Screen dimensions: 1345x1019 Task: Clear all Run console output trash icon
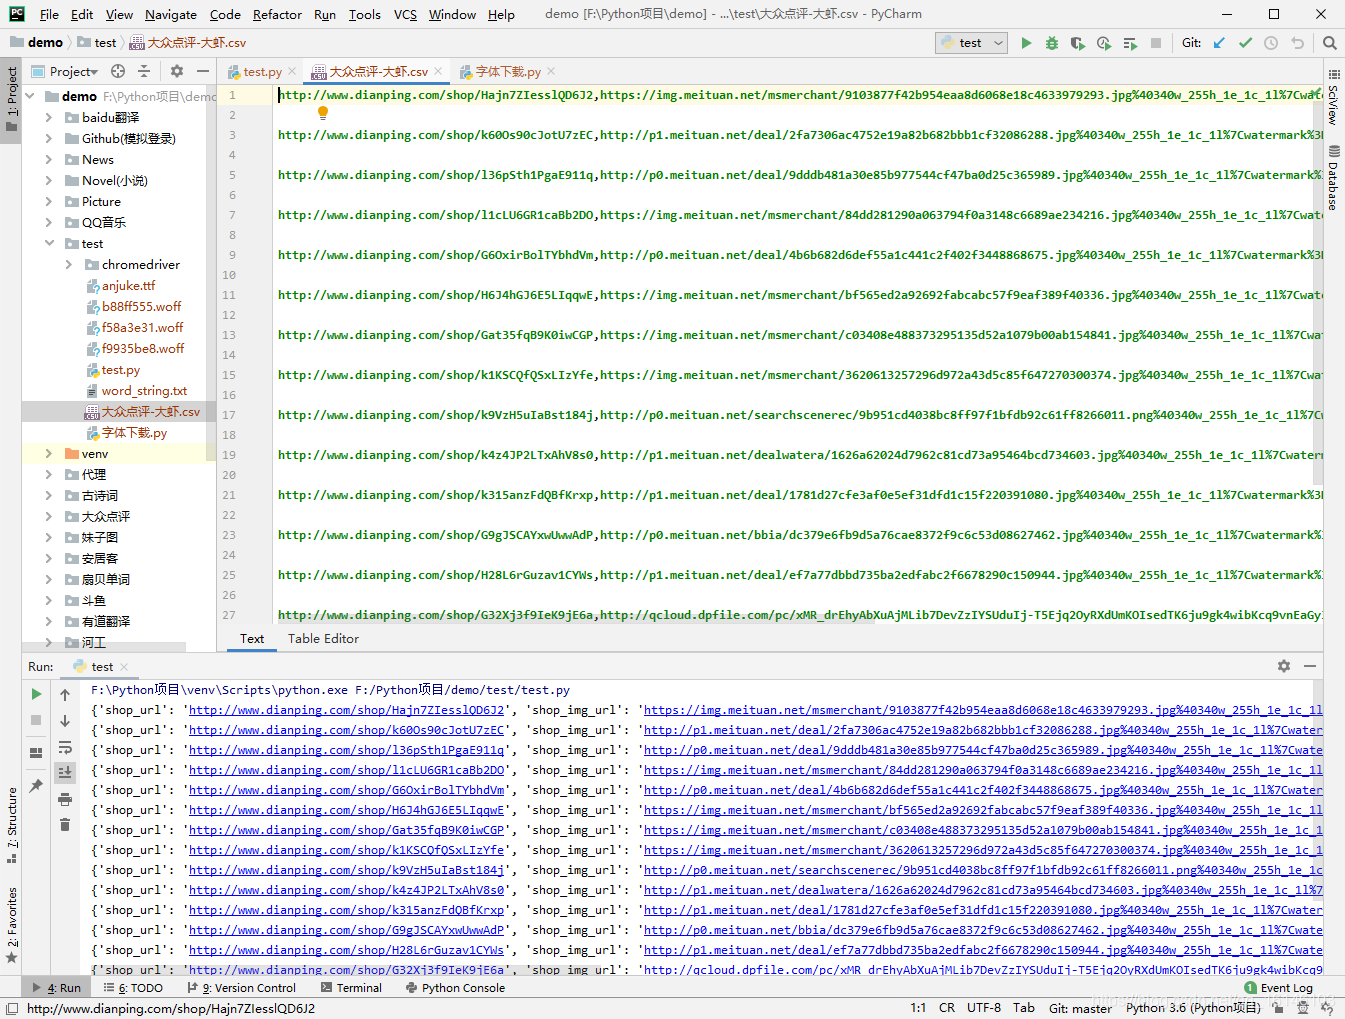pos(65,825)
